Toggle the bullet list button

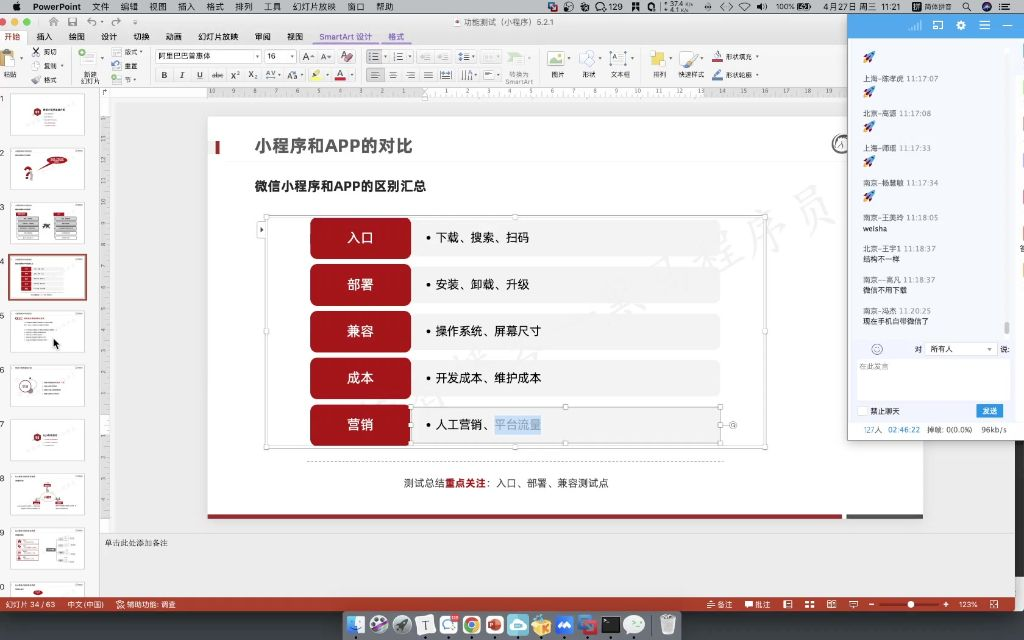(x=374, y=57)
